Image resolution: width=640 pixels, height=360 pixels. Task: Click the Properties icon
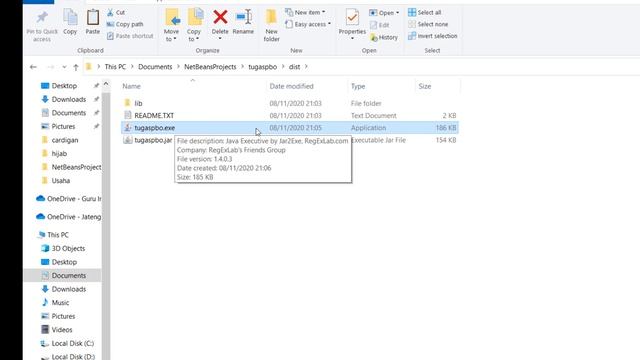pyautogui.click(x=352, y=18)
